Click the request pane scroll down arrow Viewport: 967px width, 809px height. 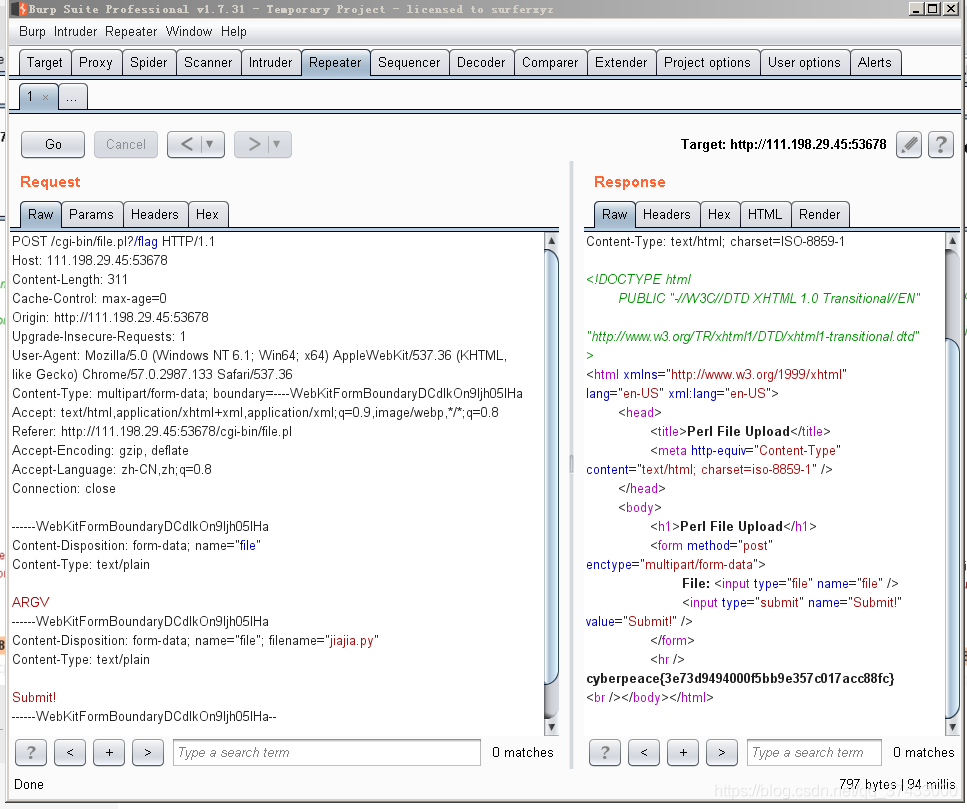tap(552, 727)
